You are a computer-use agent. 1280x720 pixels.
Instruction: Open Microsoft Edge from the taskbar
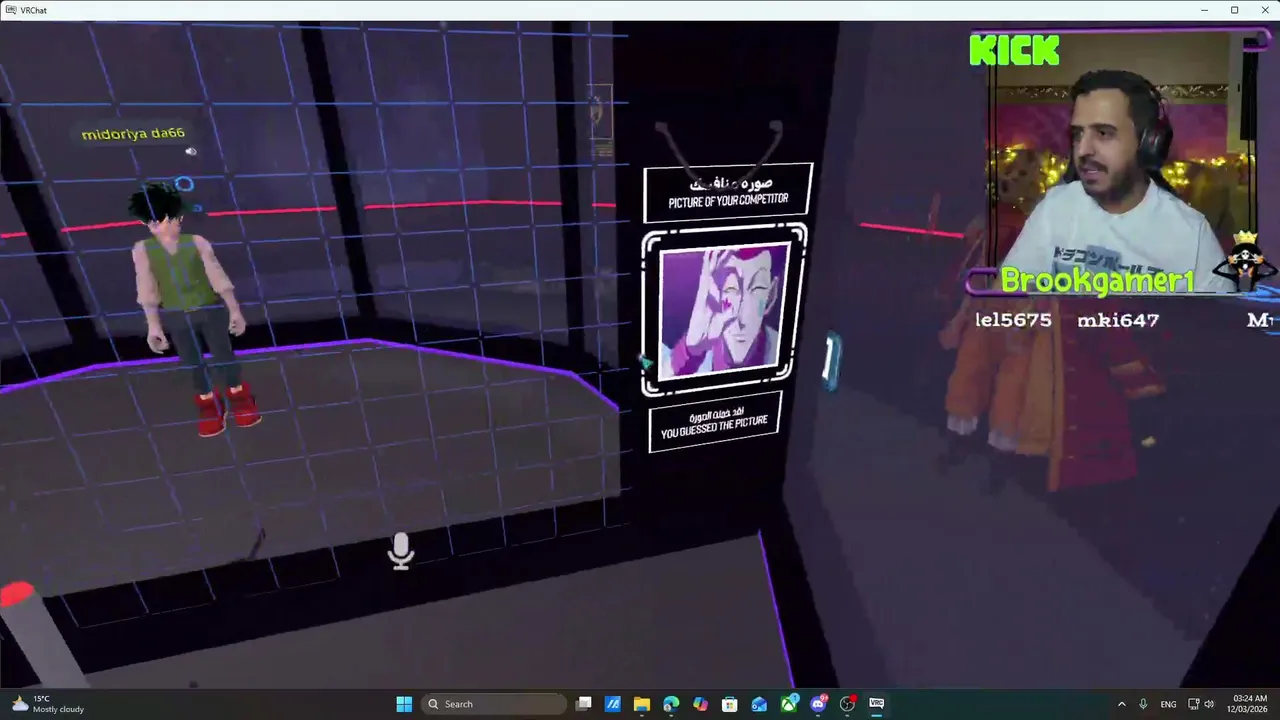[671, 704]
